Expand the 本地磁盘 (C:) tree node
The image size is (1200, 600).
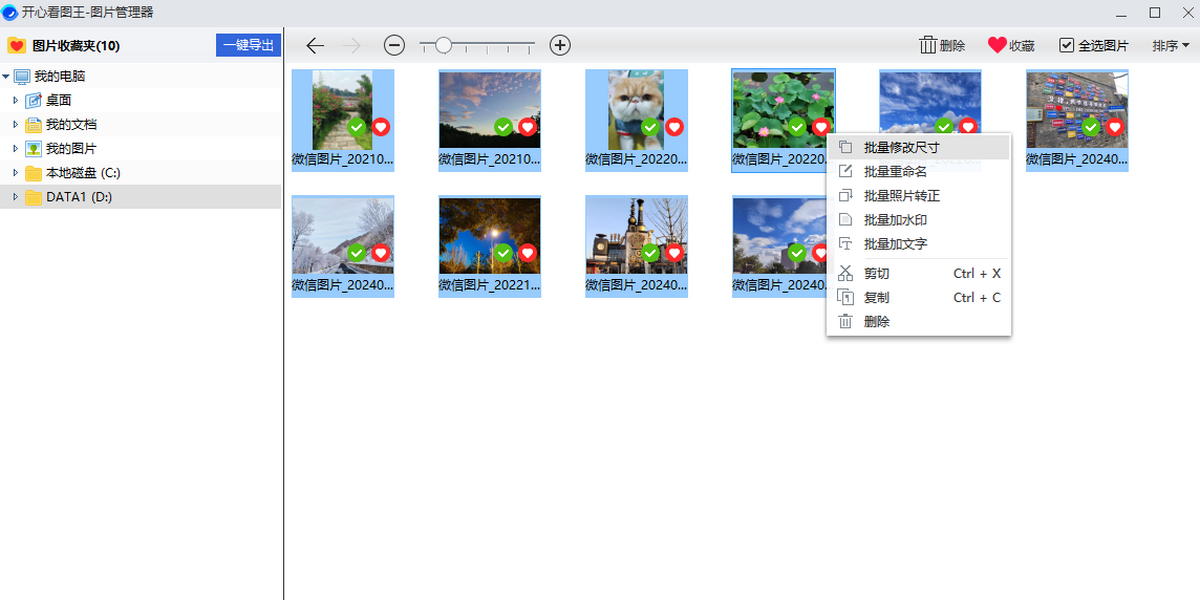tap(15, 173)
